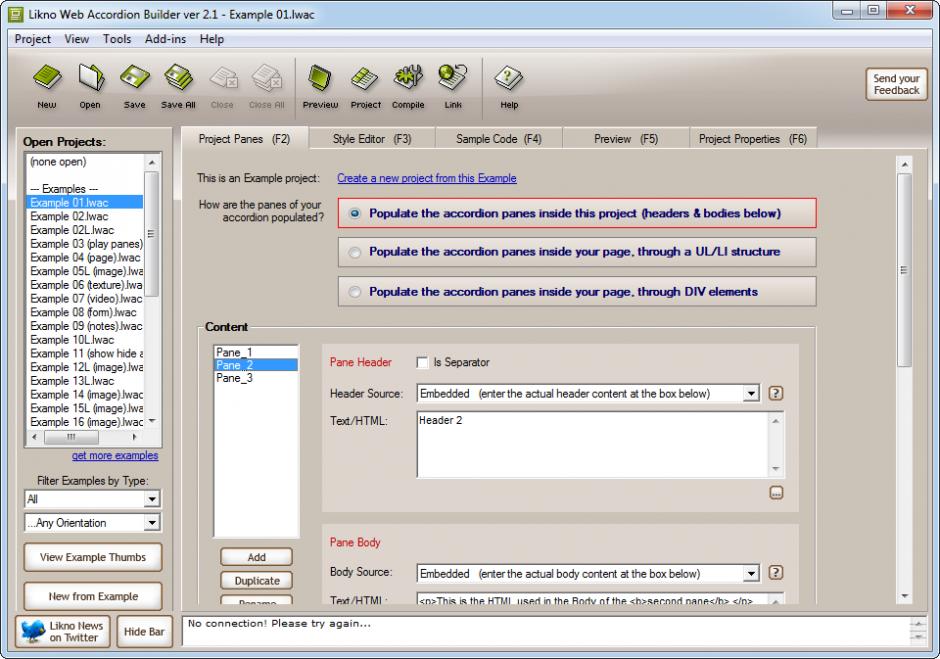Select 'Example 13L.lwac' in the examples list
Viewport: 940px width, 659px height.
85,381
